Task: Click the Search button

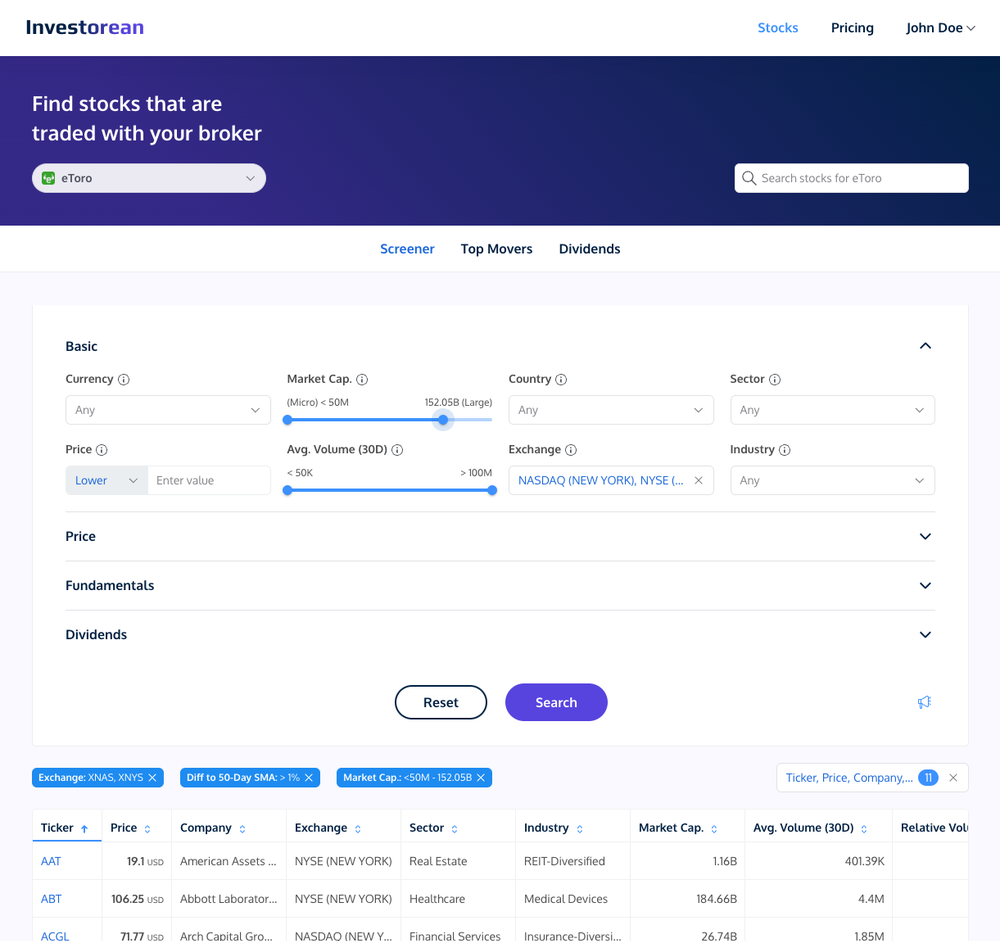Action: (x=556, y=702)
